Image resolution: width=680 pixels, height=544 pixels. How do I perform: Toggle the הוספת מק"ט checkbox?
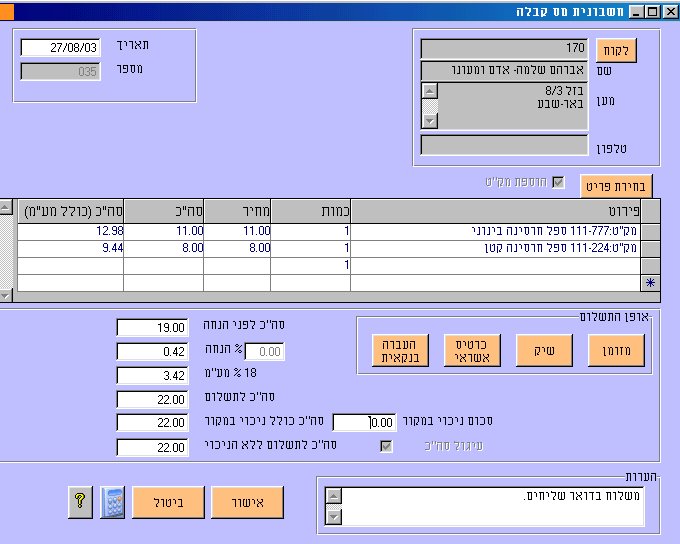coord(558,182)
